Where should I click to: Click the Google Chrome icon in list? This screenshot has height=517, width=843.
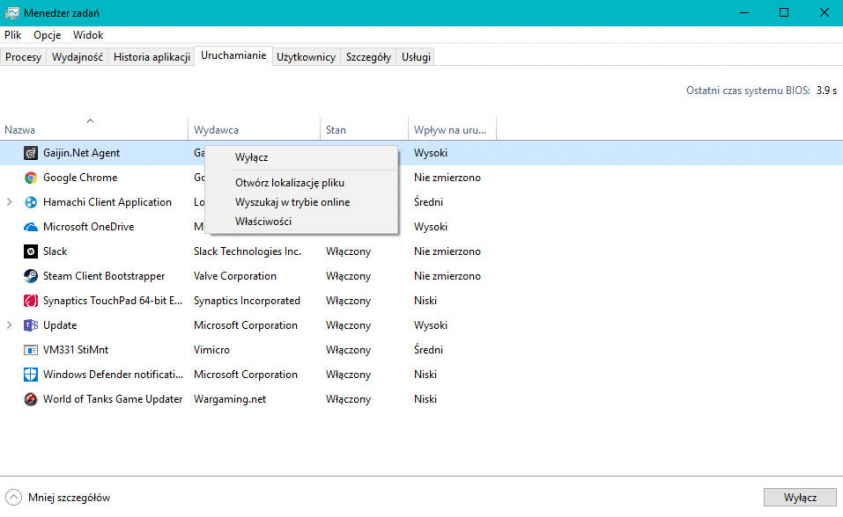[30, 178]
